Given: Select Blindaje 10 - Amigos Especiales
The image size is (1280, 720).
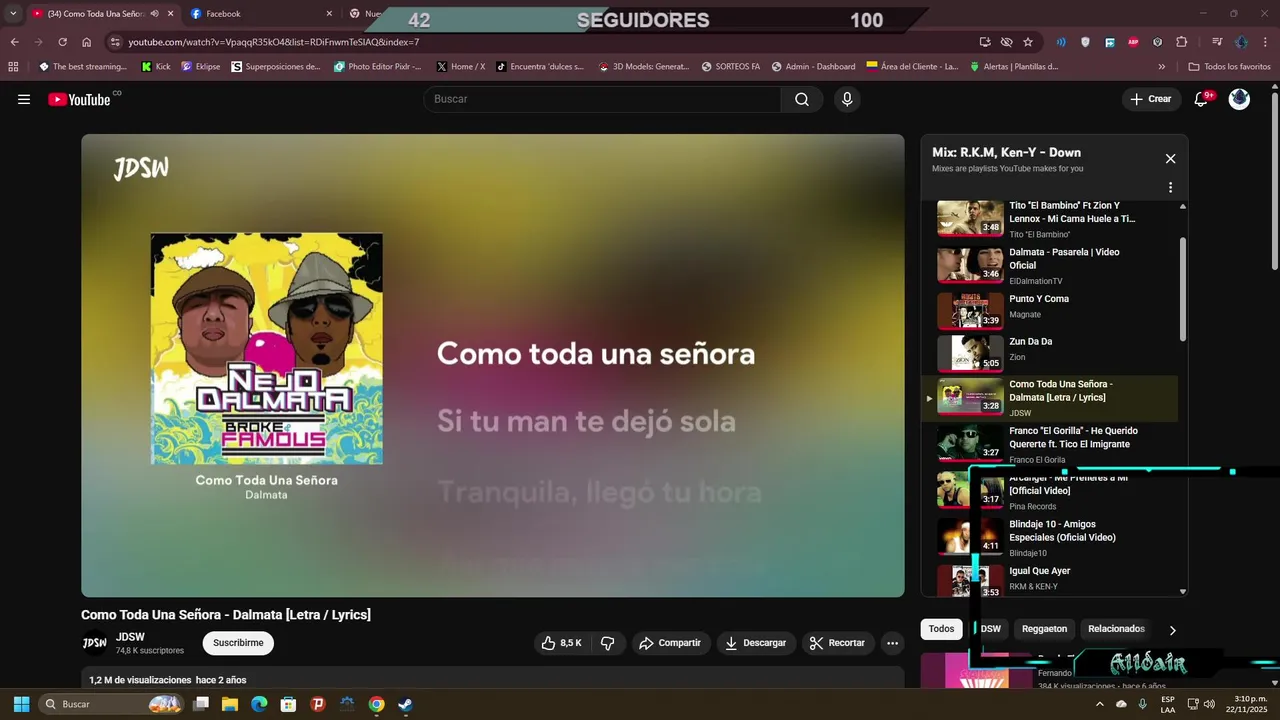Looking at the screenshot, I should (x=1048, y=538).
